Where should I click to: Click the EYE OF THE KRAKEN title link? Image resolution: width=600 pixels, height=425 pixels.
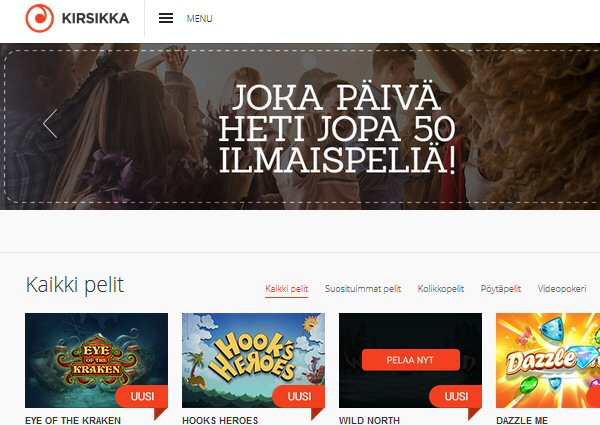(x=73, y=420)
